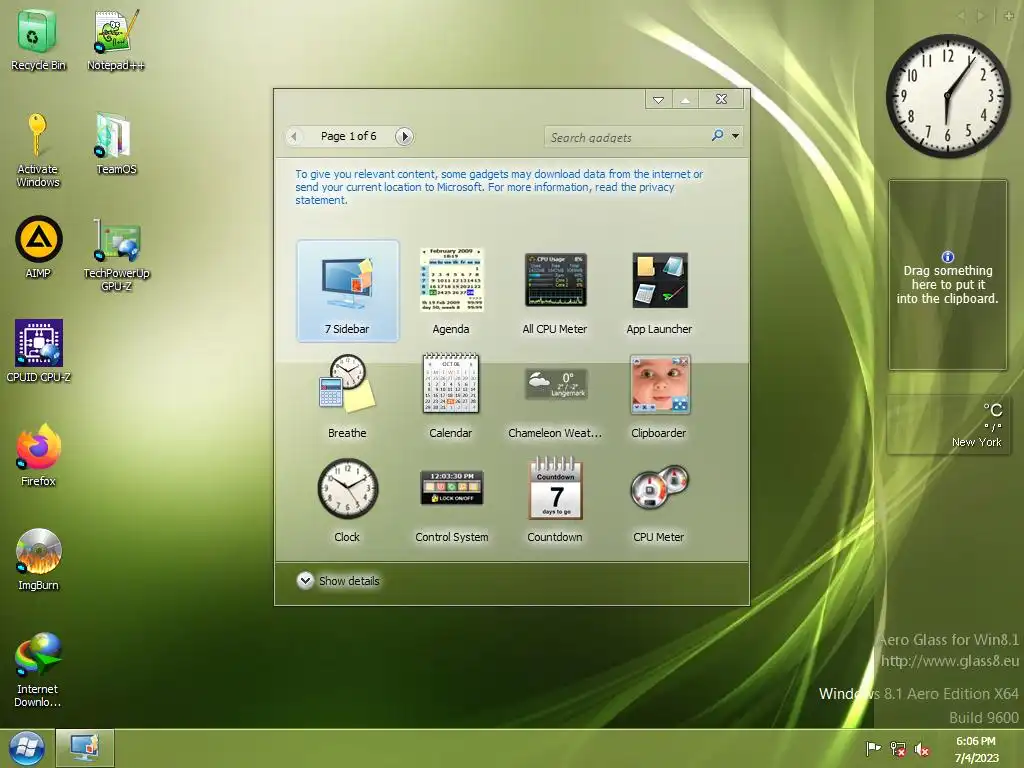Open Recycle Bin on the desktop
Viewport: 1024px width, 768px height.
pyautogui.click(x=38, y=39)
